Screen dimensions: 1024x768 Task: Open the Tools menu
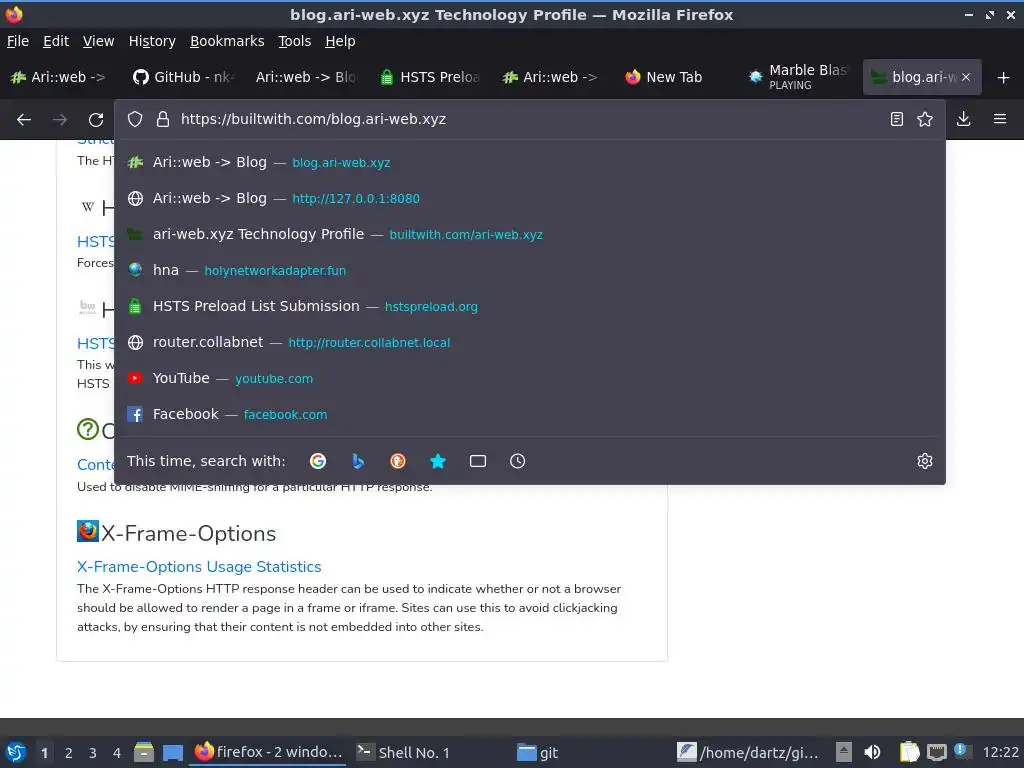294,41
